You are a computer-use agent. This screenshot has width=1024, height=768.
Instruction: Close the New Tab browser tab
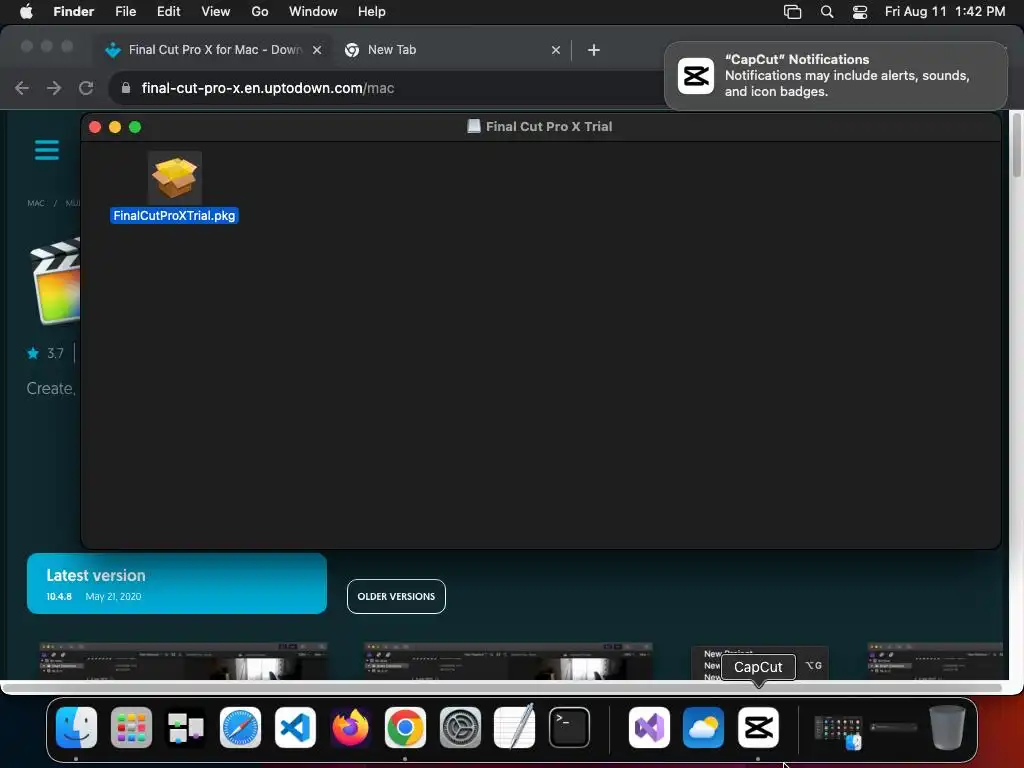tap(556, 50)
